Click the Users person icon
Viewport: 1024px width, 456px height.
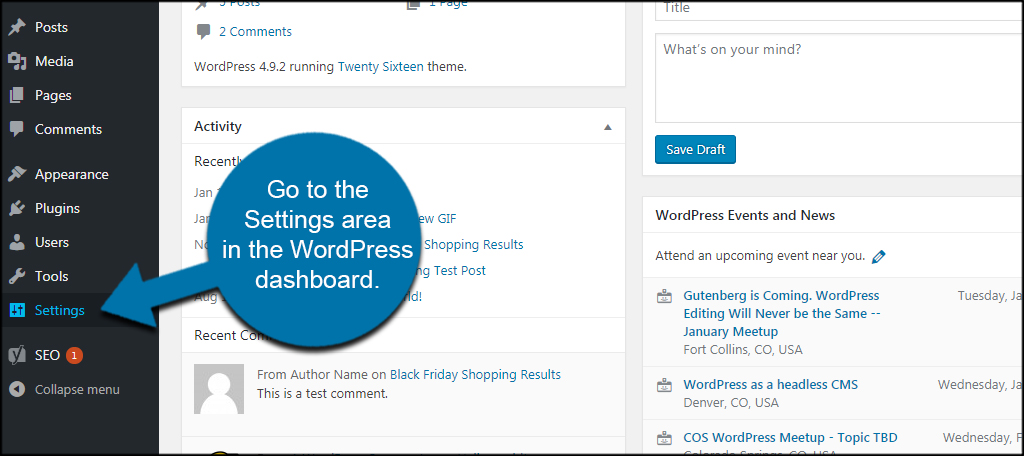[16, 242]
